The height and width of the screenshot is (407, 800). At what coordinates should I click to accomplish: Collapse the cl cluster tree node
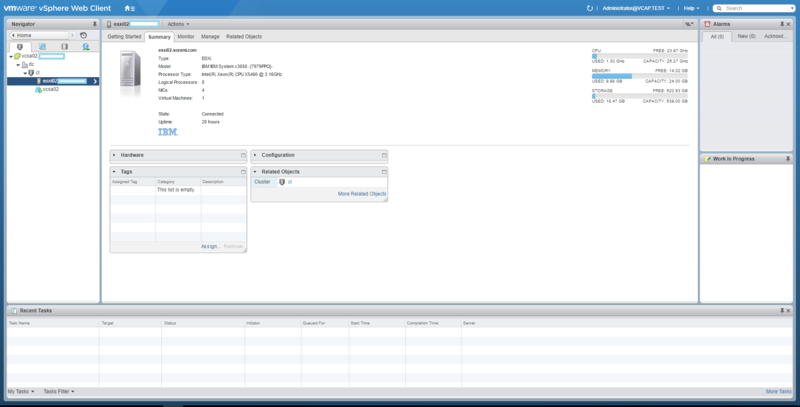point(25,73)
